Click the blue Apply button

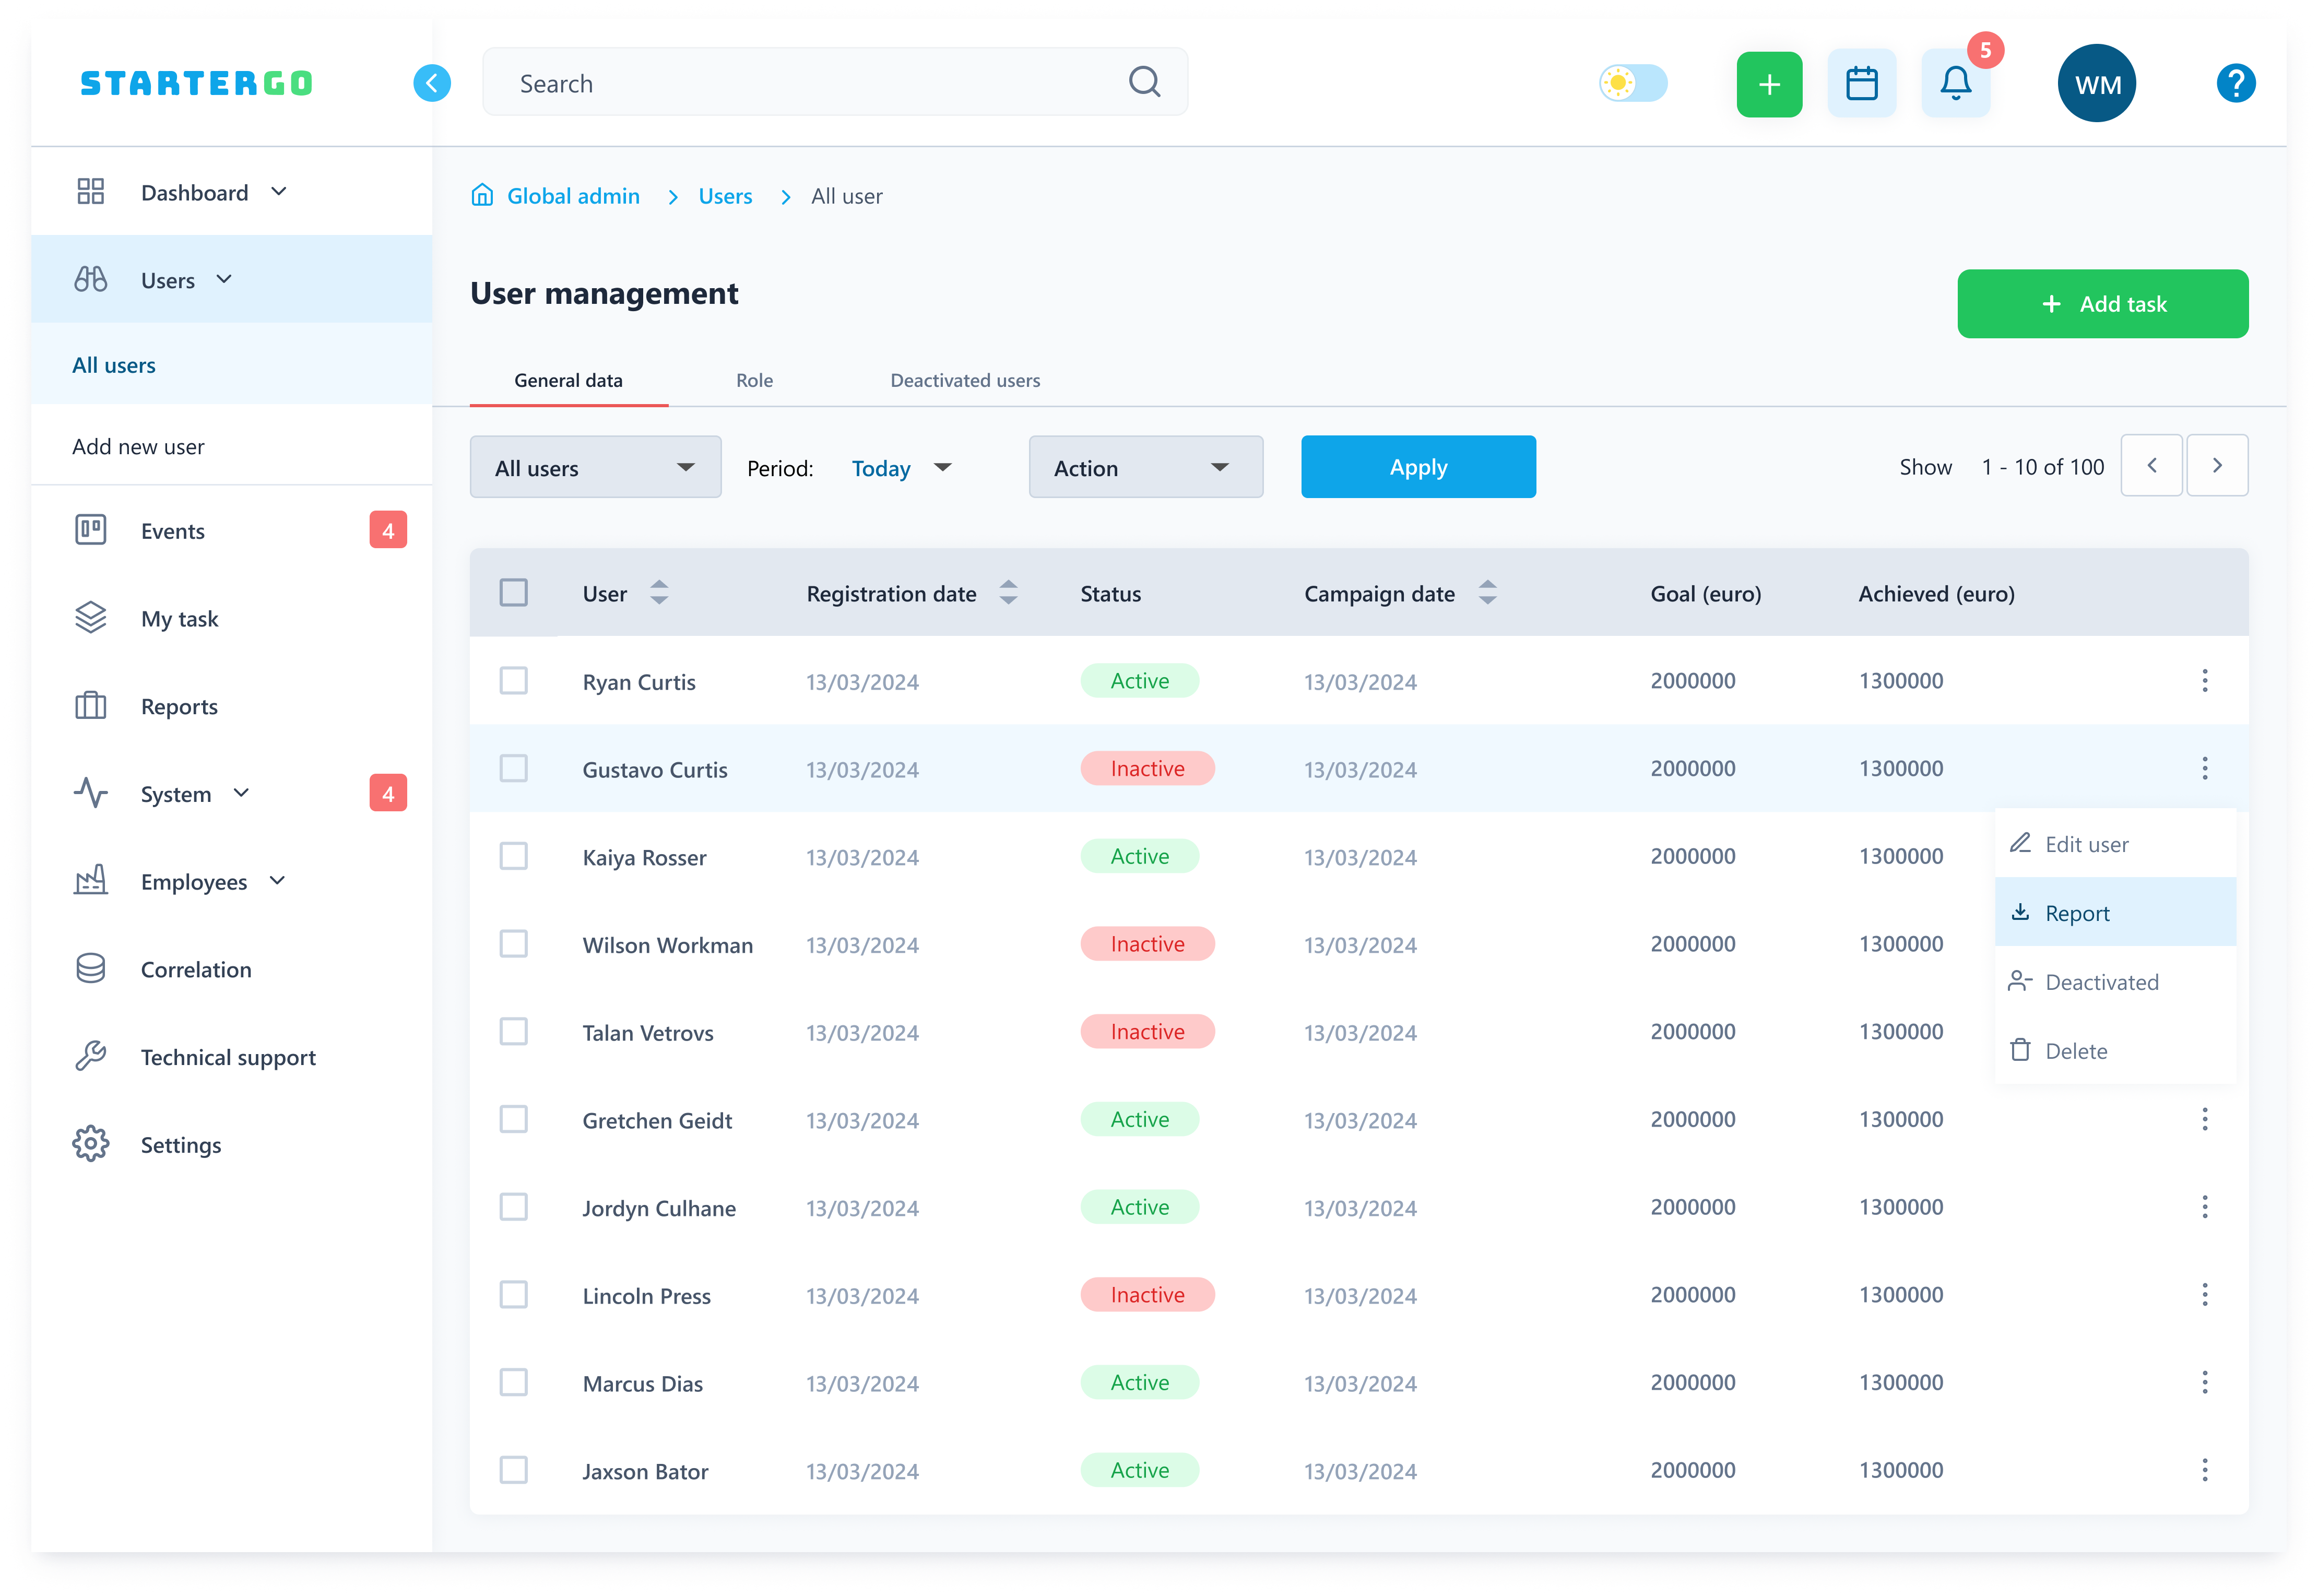click(1417, 467)
